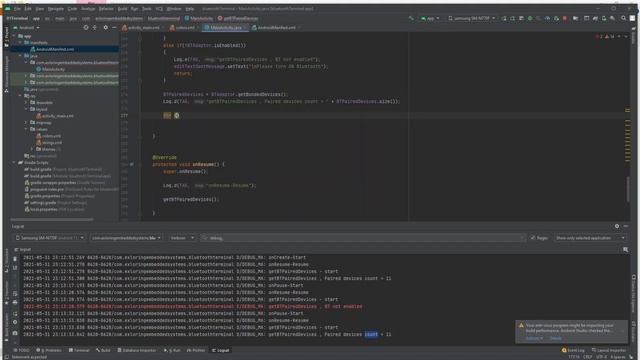The image size is (640, 360).
Task: Click the errors and warnings indicator
Action: tap(605, 37)
